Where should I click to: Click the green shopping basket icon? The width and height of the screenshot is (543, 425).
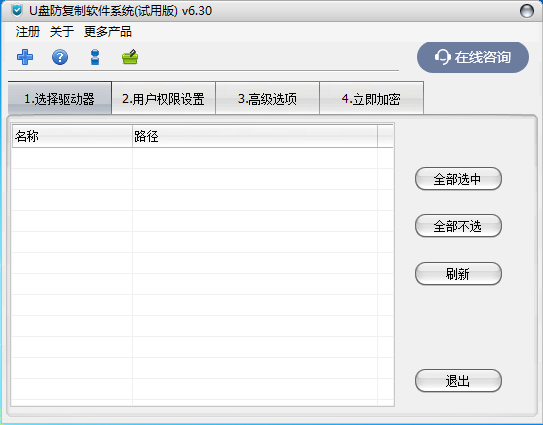pyautogui.click(x=130, y=57)
